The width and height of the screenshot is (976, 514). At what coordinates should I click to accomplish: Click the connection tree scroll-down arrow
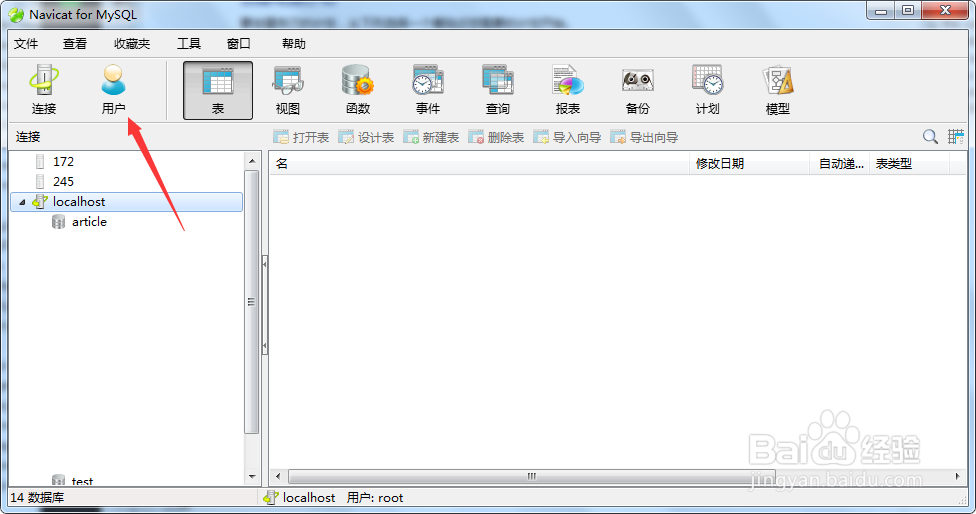click(252, 477)
